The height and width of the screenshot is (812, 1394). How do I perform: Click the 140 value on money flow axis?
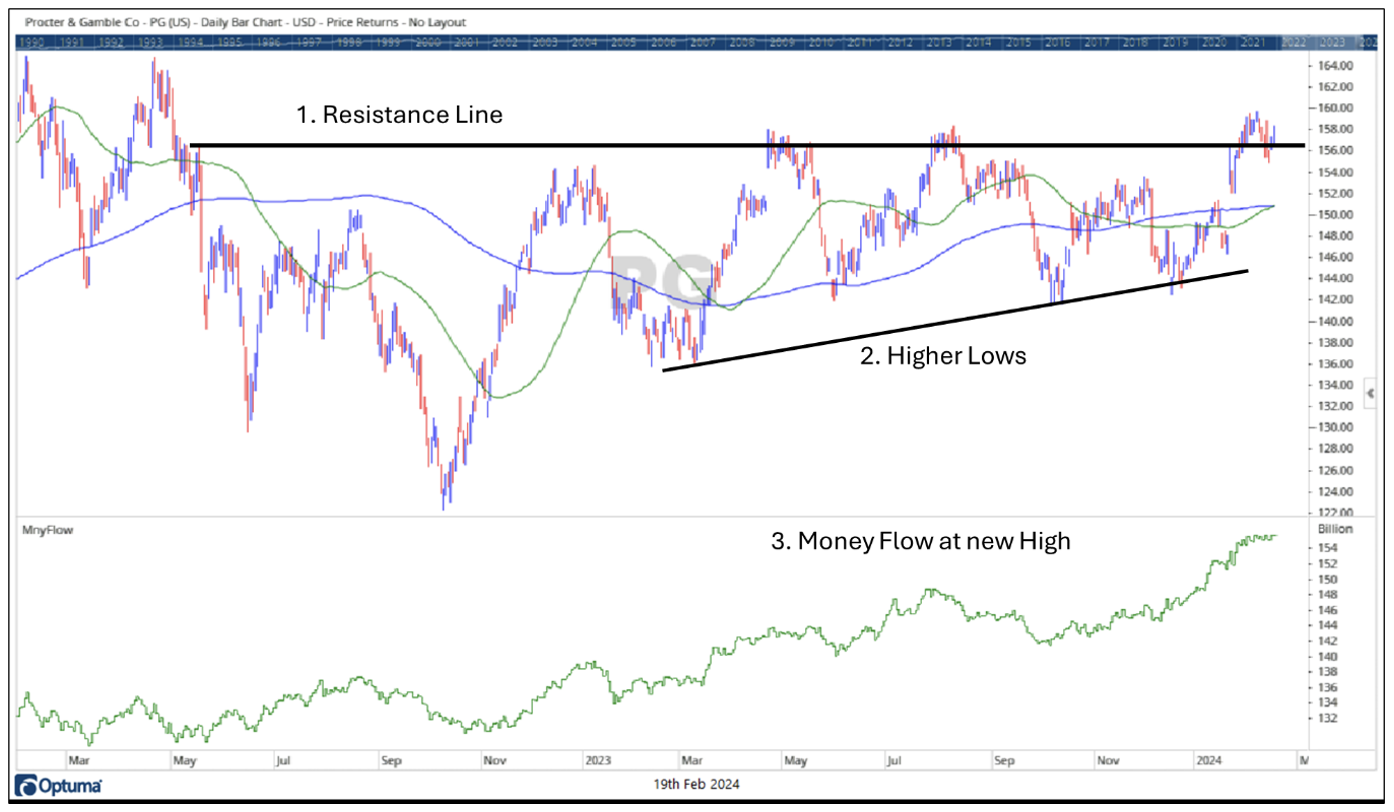(x=1328, y=656)
